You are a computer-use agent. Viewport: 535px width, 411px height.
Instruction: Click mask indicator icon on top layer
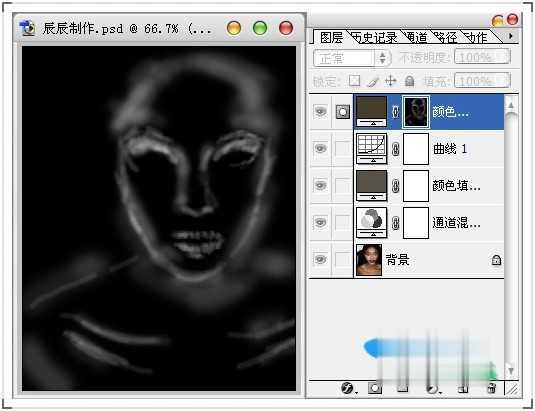pyautogui.click(x=343, y=112)
